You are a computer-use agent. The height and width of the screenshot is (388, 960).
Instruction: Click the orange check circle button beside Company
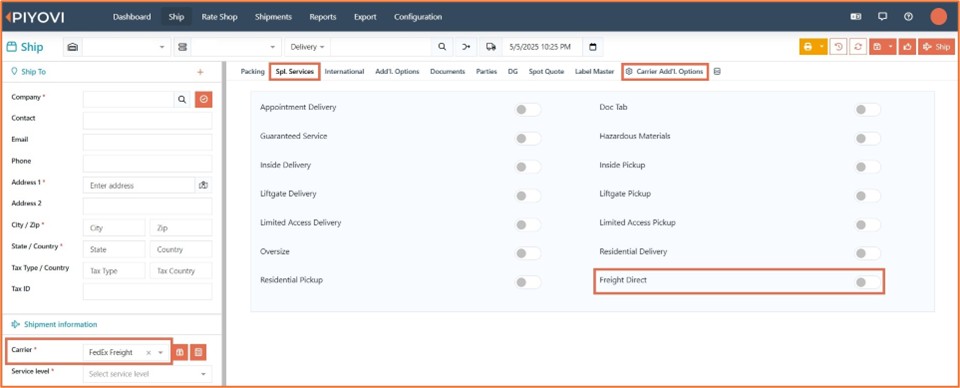click(x=204, y=99)
